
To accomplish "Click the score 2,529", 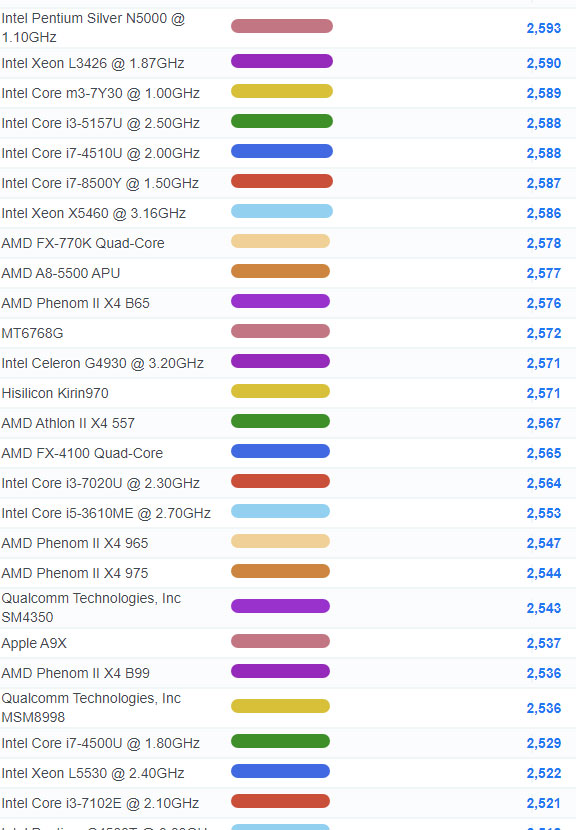I will tap(544, 743).
